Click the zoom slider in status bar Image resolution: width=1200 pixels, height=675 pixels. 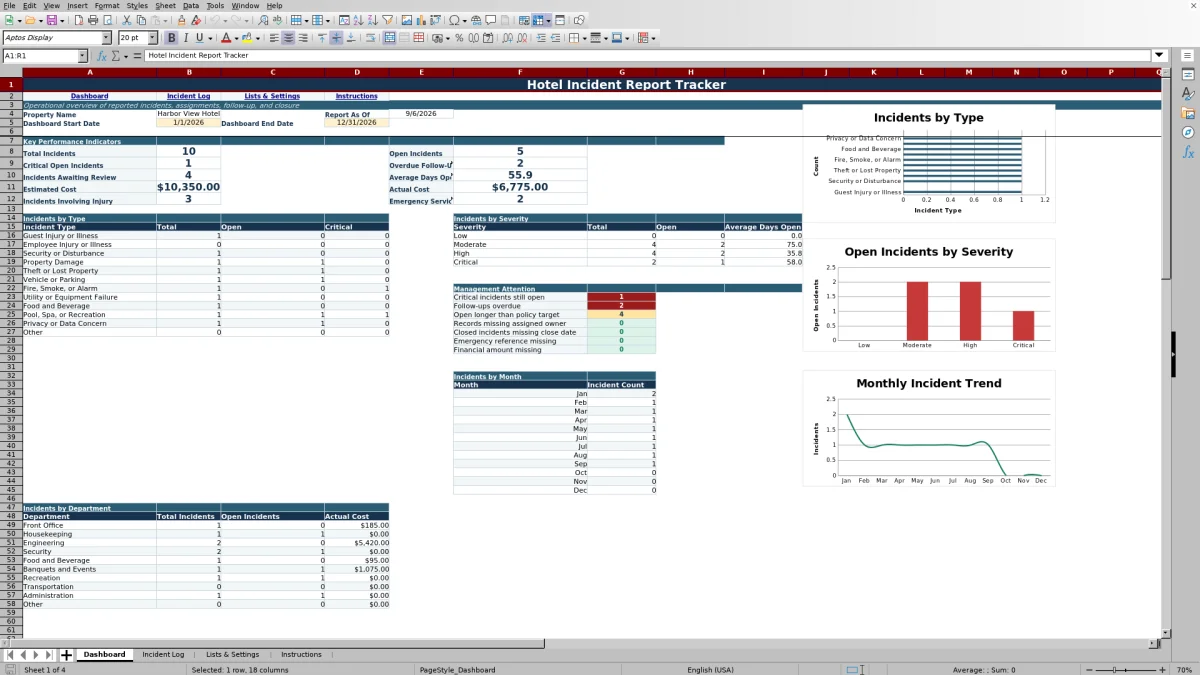tap(1127, 669)
